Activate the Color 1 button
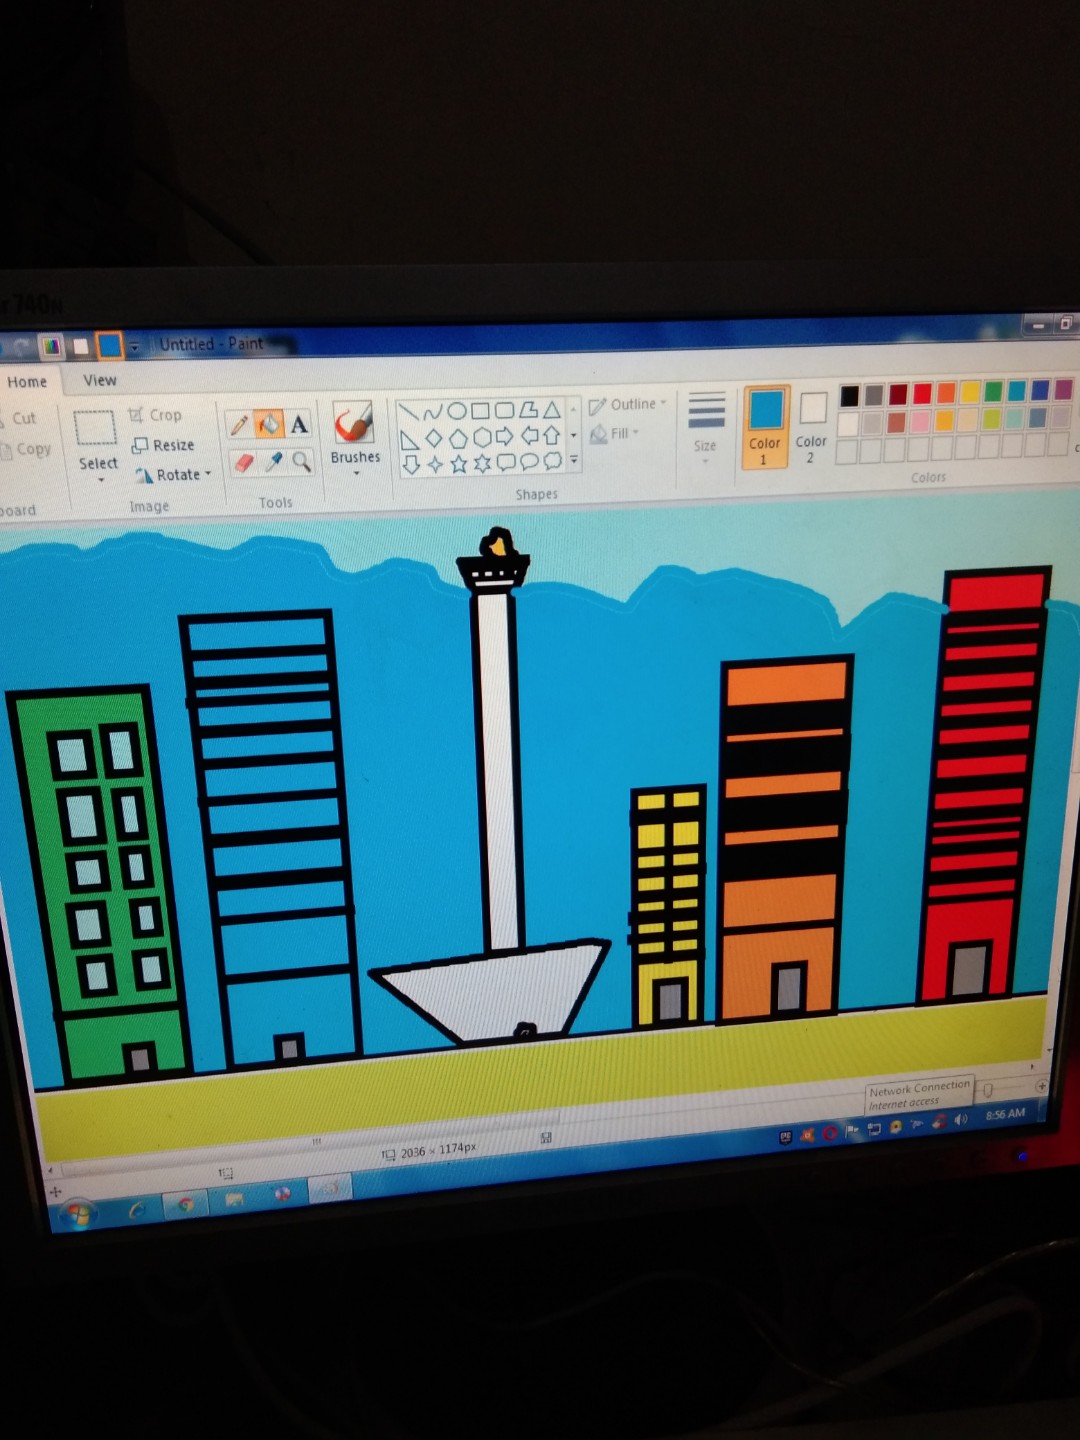 point(766,427)
